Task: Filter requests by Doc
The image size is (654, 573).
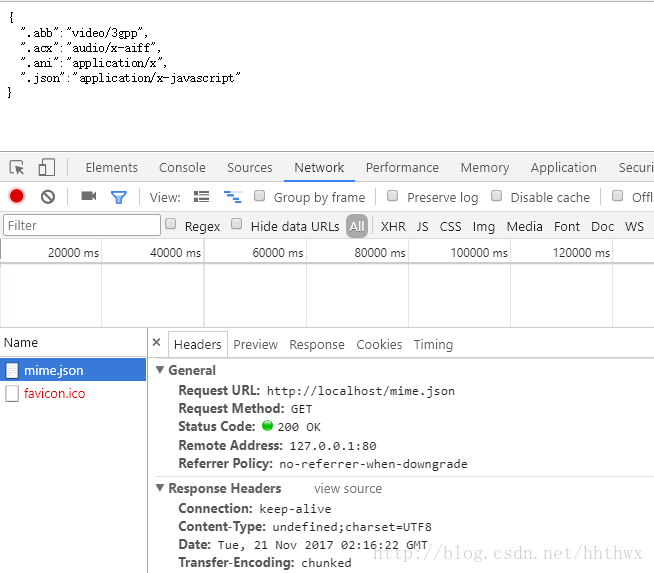Action: [x=603, y=226]
